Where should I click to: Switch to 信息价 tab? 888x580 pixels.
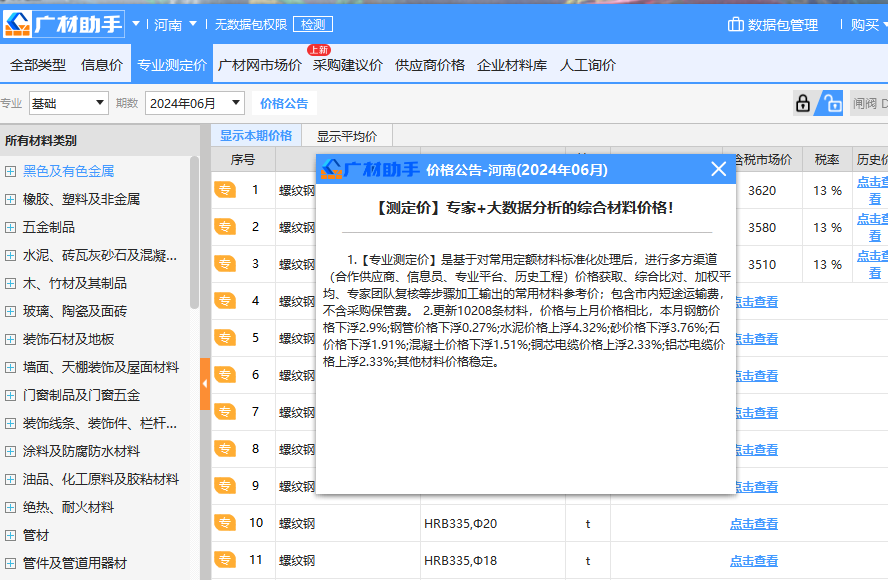(102, 65)
